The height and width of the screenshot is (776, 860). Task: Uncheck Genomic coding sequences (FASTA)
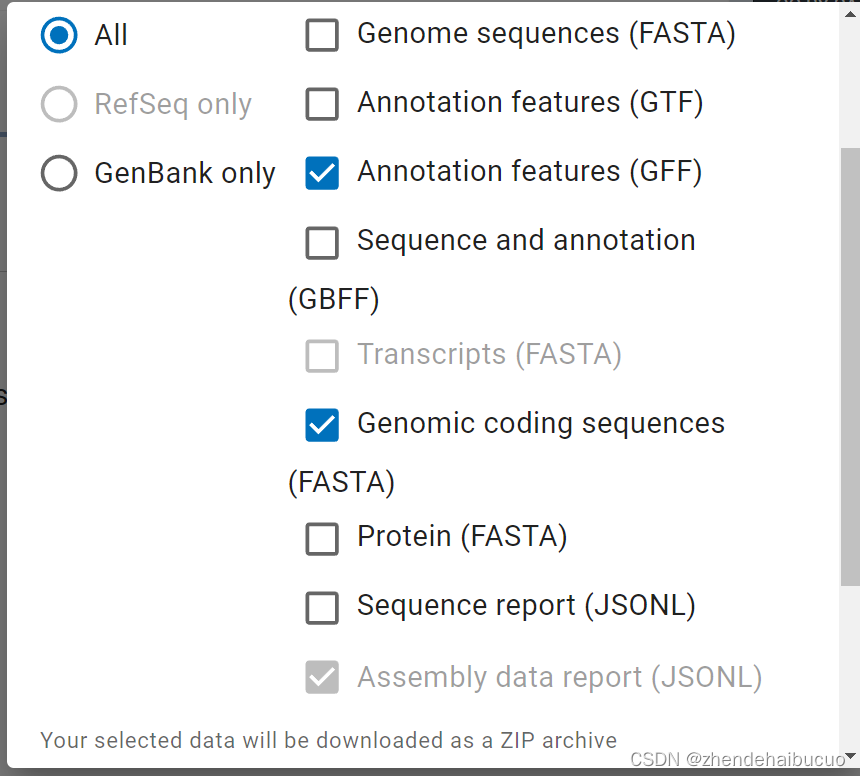(x=322, y=425)
